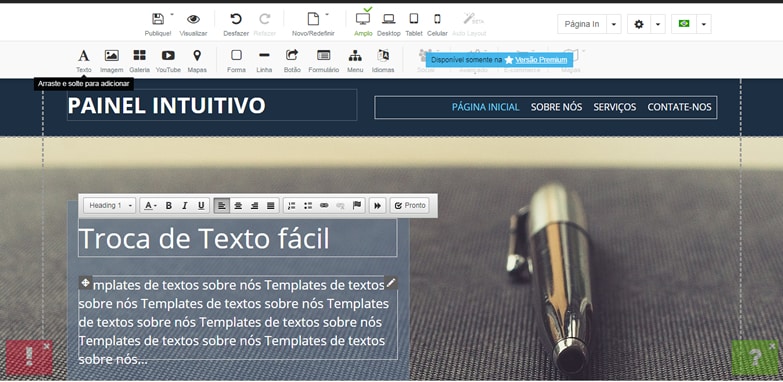The width and height of the screenshot is (783, 382).
Task: Select the Idiomas languages tool
Action: 383,55
